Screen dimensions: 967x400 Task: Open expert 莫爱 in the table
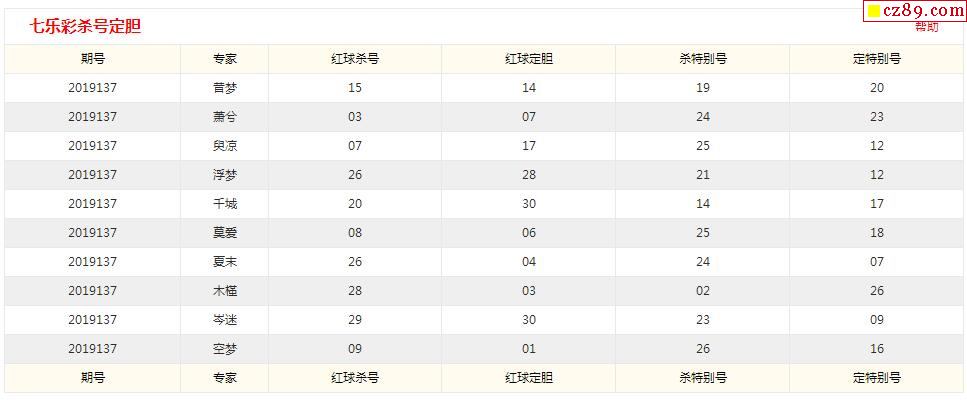point(224,233)
